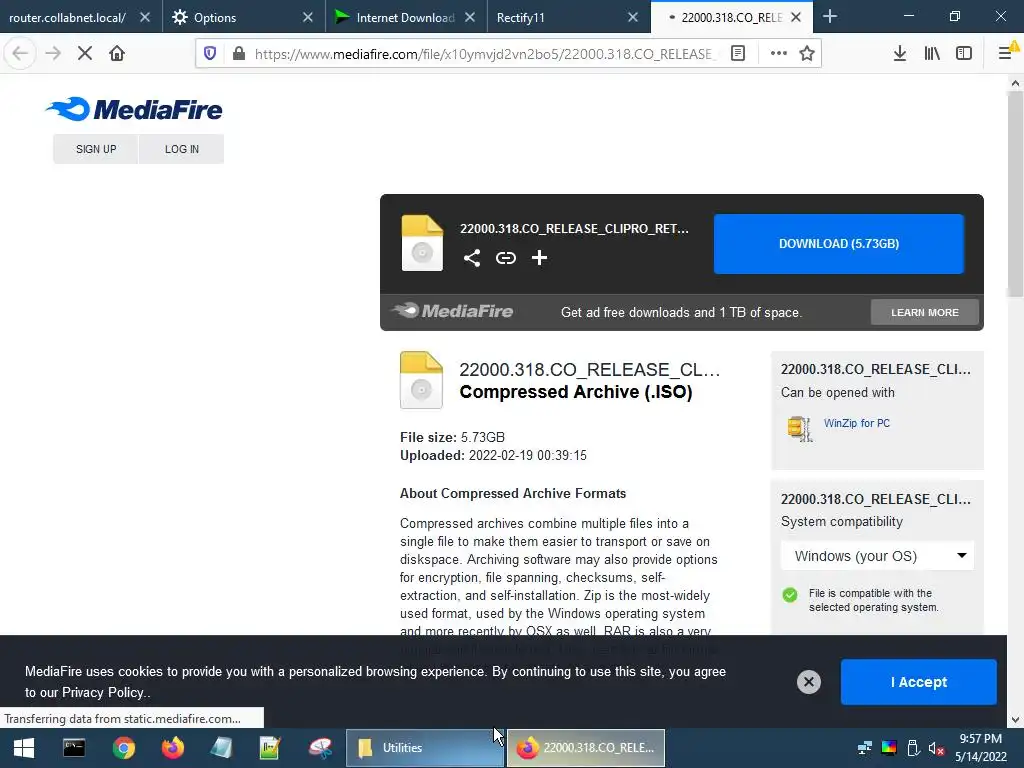Click the file icon beside Compressed Archive
This screenshot has width=1024, height=768.
421,380
